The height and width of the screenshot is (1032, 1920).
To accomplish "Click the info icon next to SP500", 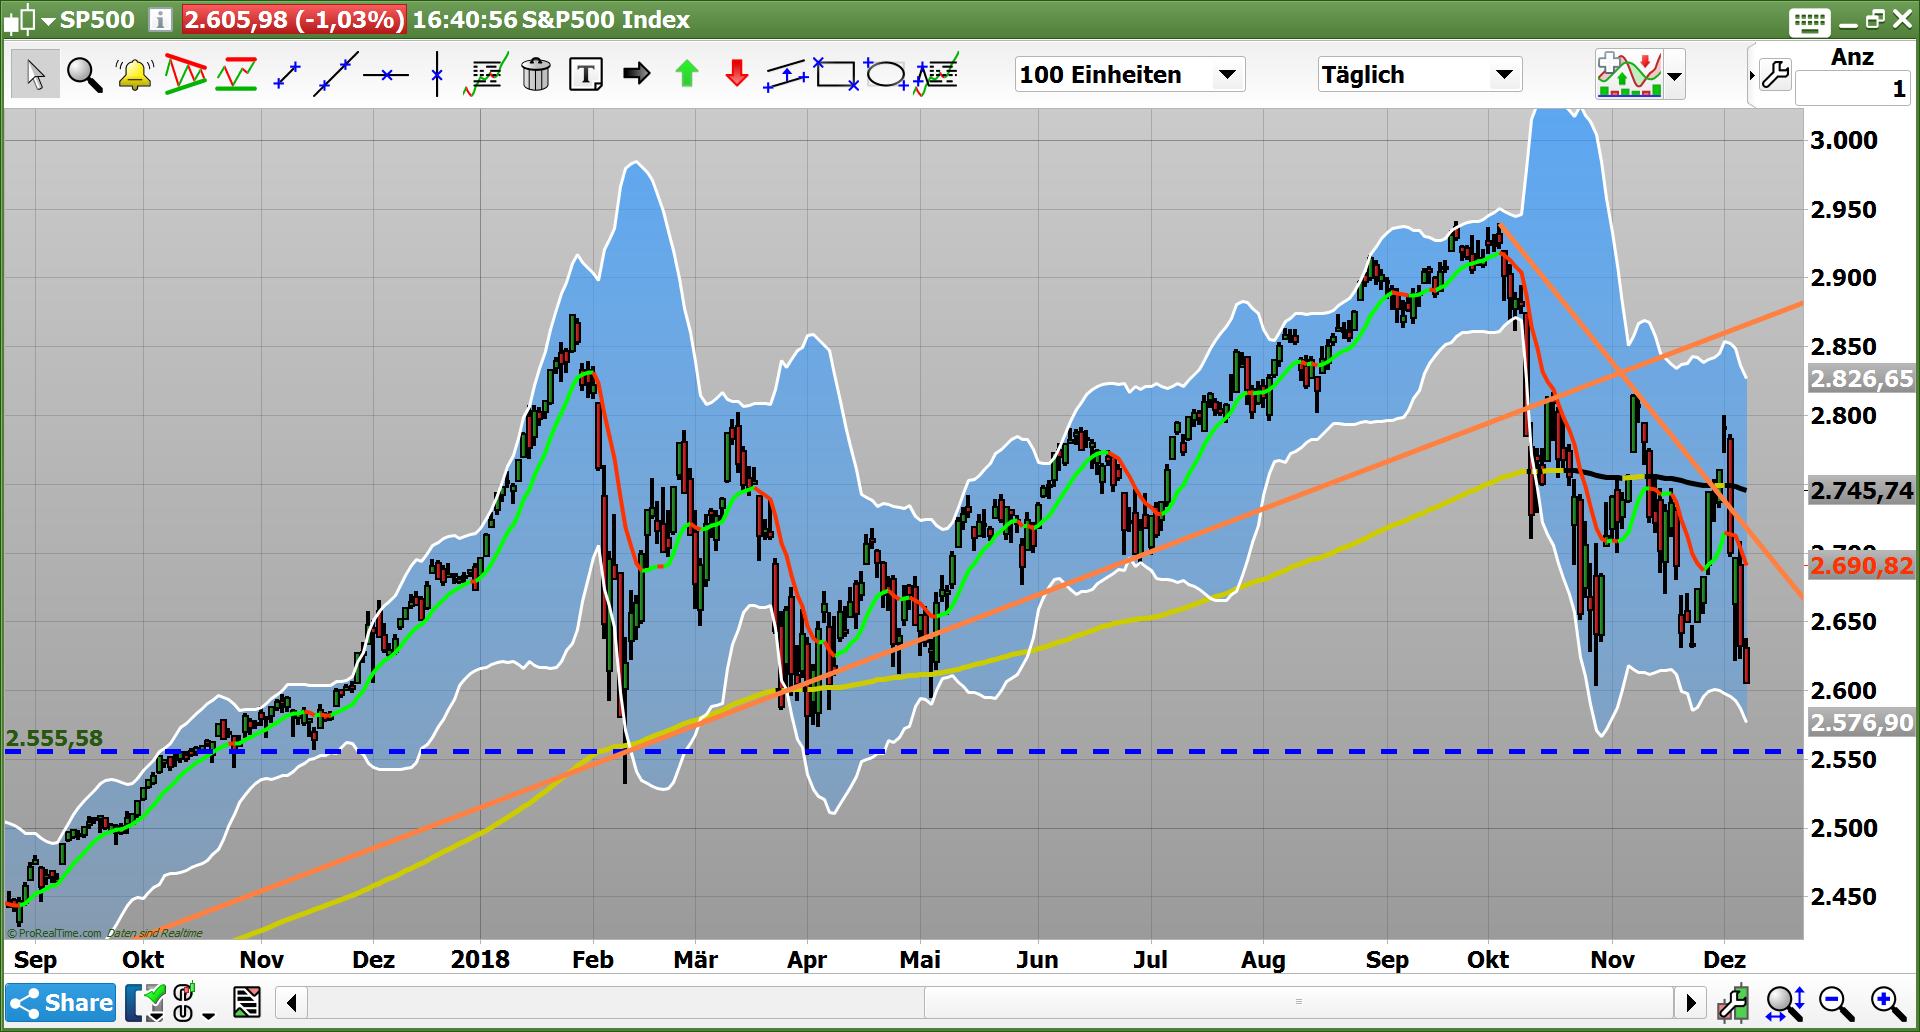I will tap(160, 20).
